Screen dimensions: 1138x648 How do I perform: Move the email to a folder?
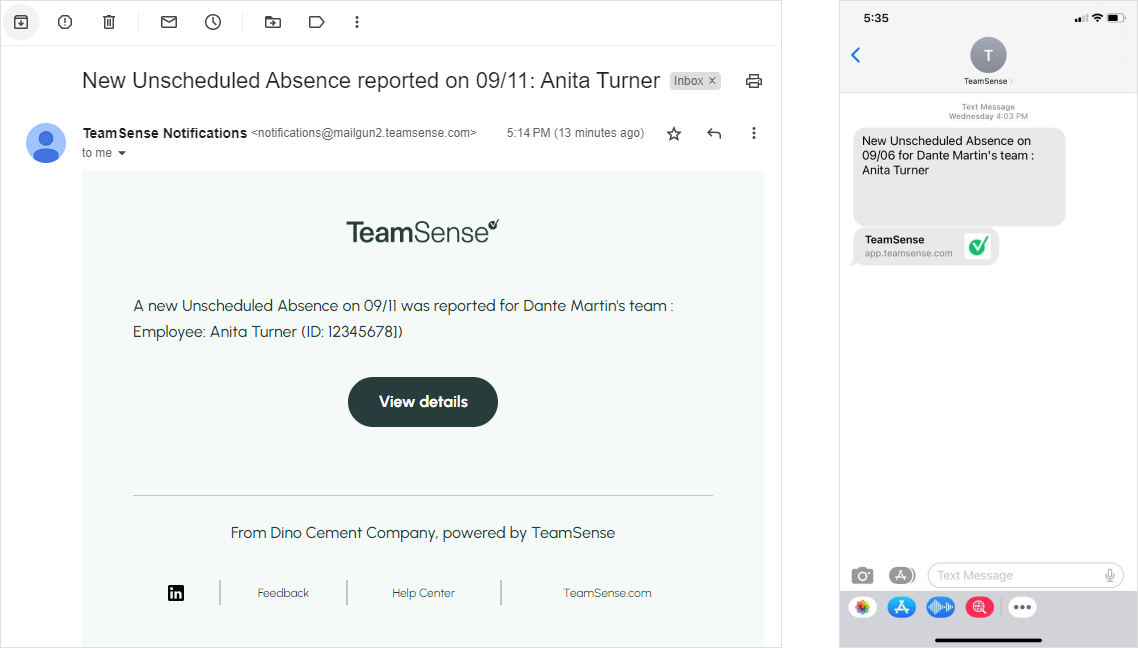[x=273, y=21]
